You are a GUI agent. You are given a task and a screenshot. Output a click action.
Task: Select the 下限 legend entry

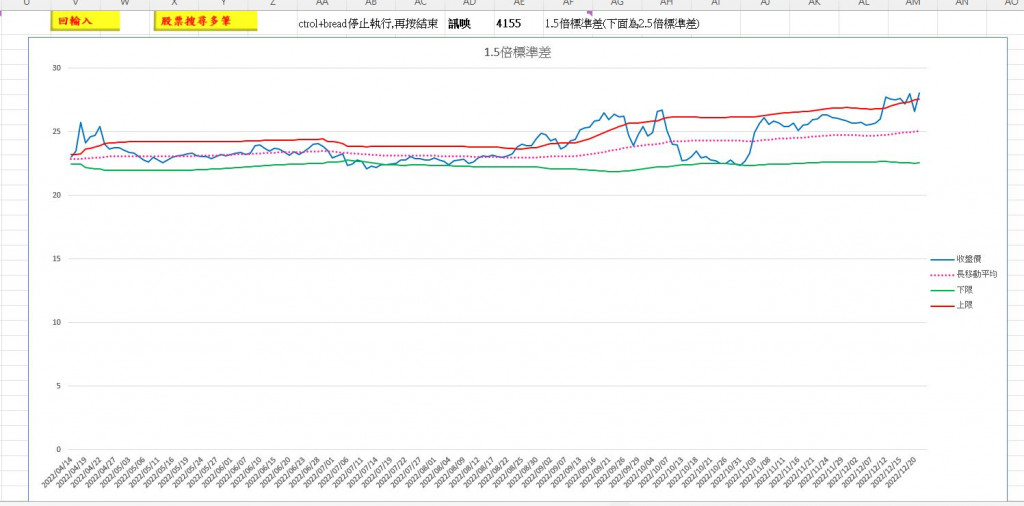click(x=964, y=289)
